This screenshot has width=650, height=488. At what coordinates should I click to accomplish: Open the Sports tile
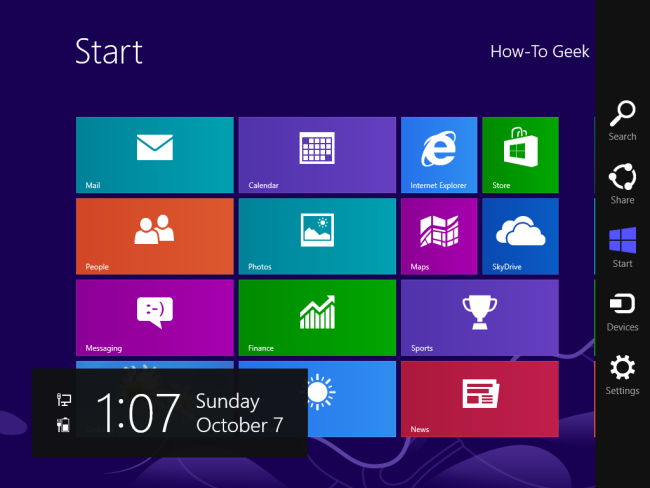[x=480, y=318]
